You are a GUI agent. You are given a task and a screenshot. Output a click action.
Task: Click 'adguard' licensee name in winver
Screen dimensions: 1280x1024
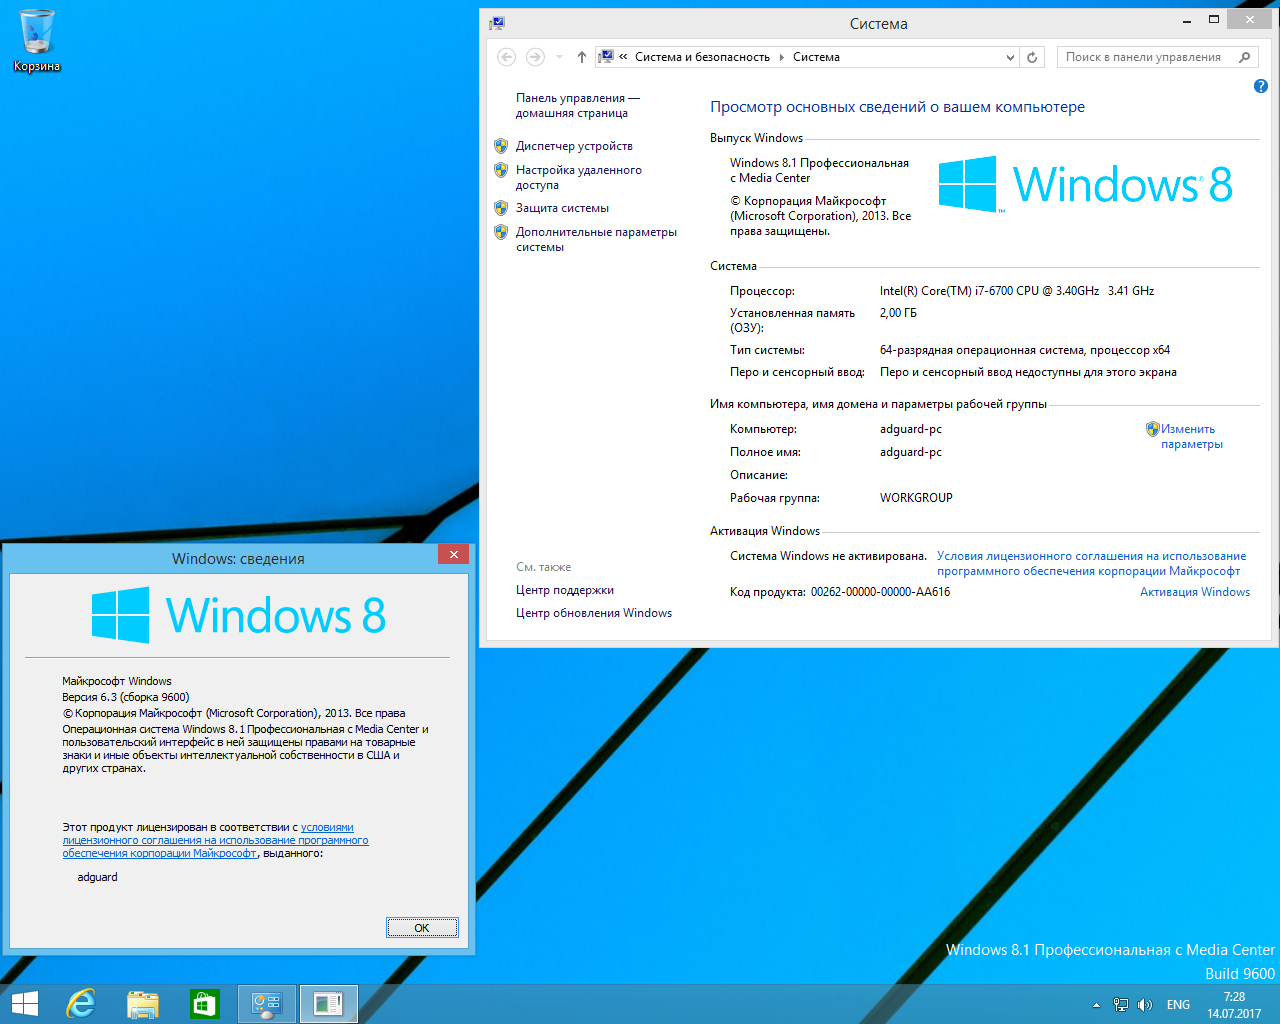point(97,877)
